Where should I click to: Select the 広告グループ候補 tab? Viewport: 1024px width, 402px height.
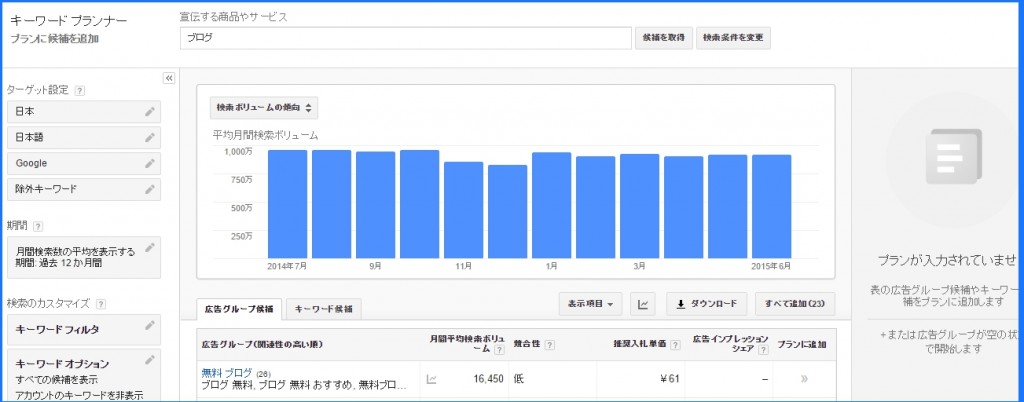point(239,309)
